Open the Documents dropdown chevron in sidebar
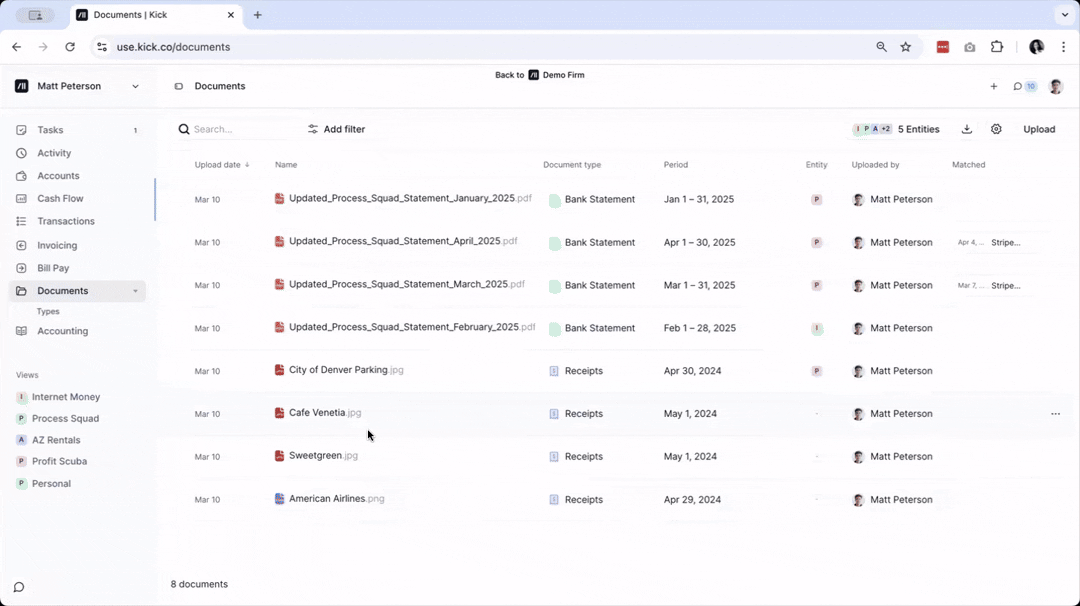Image resolution: width=1080 pixels, height=606 pixels. (136, 291)
